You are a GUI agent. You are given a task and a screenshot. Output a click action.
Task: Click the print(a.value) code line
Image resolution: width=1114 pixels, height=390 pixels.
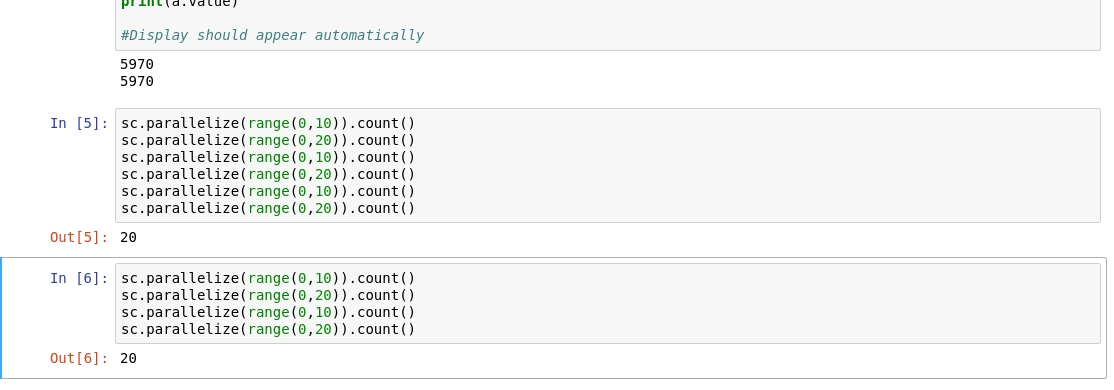pyautogui.click(x=180, y=4)
